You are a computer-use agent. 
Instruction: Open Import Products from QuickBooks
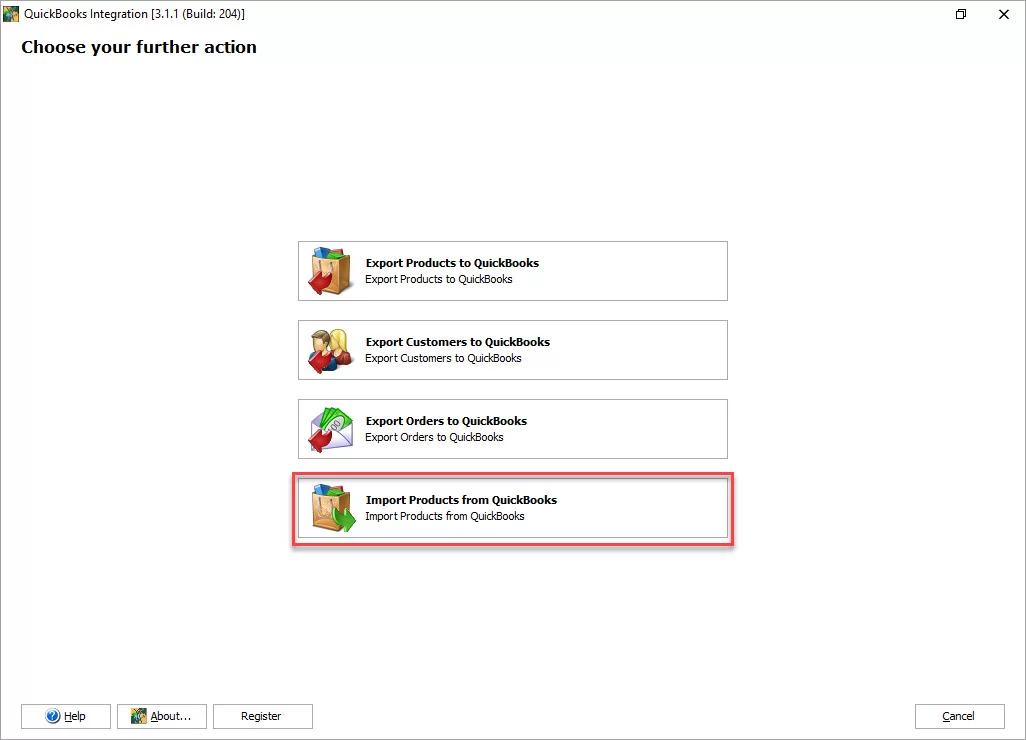point(512,508)
